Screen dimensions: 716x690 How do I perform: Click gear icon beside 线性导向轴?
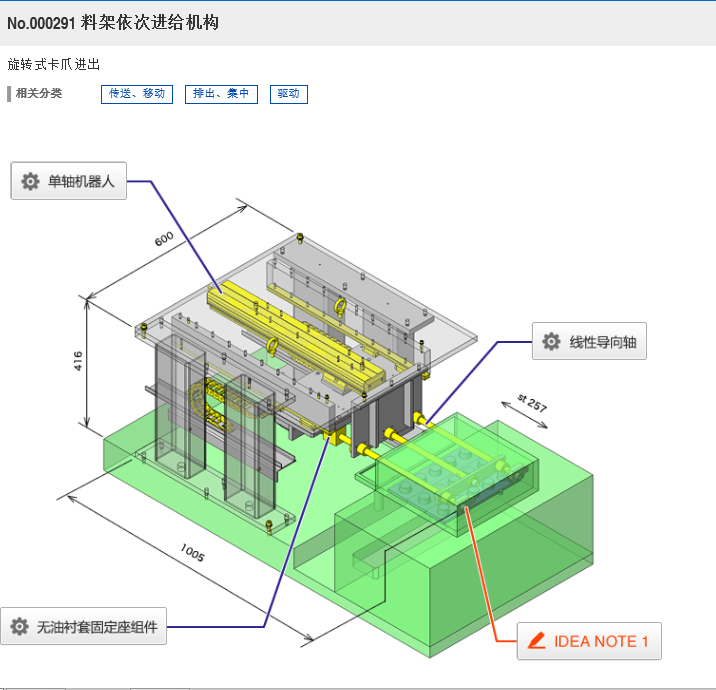(x=551, y=342)
